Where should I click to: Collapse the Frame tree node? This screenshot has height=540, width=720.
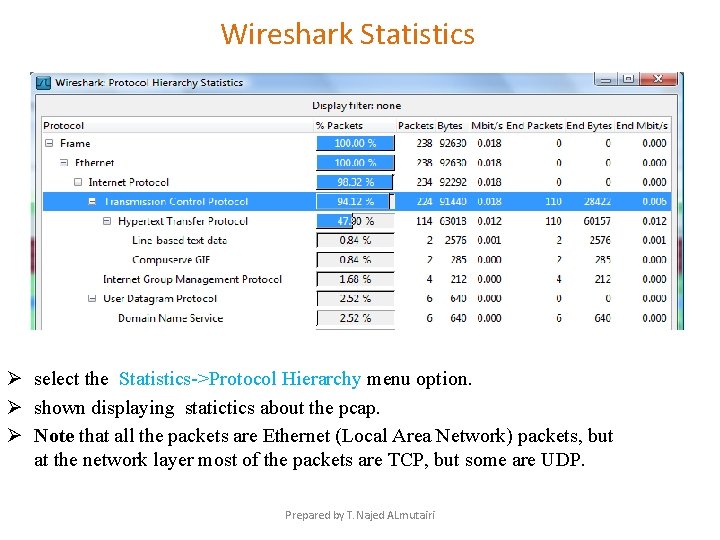tap(49, 143)
